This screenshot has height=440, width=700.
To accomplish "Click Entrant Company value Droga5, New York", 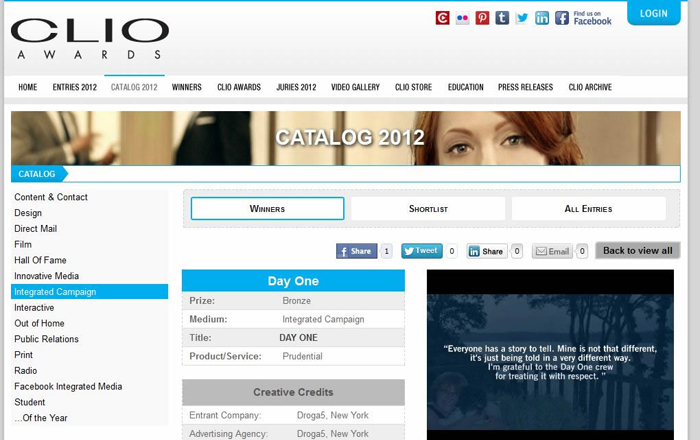I will [x=333, y=415].
